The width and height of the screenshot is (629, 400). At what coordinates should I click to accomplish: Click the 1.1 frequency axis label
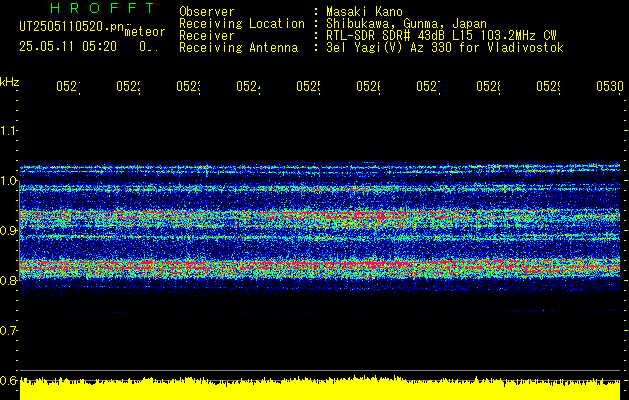pyautogui.click(x=8, y=131)
